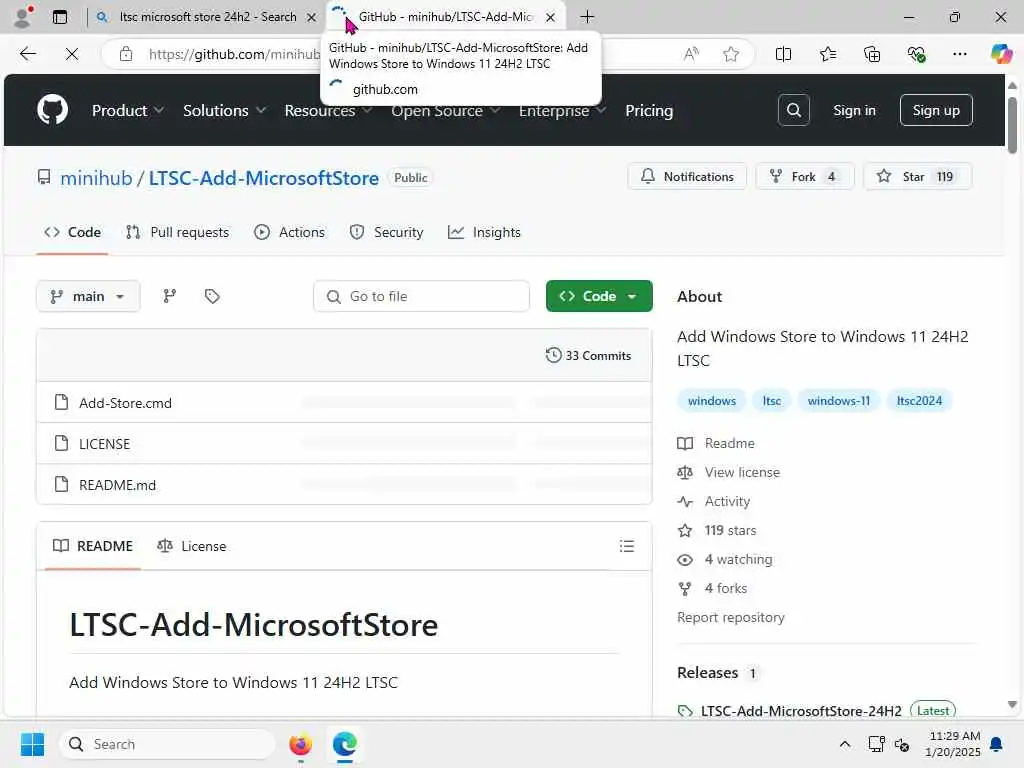The width and height of the screenshot is (1024, 768).
Task: Click the GitHub search magnifier button
Action: coord(793,110)
